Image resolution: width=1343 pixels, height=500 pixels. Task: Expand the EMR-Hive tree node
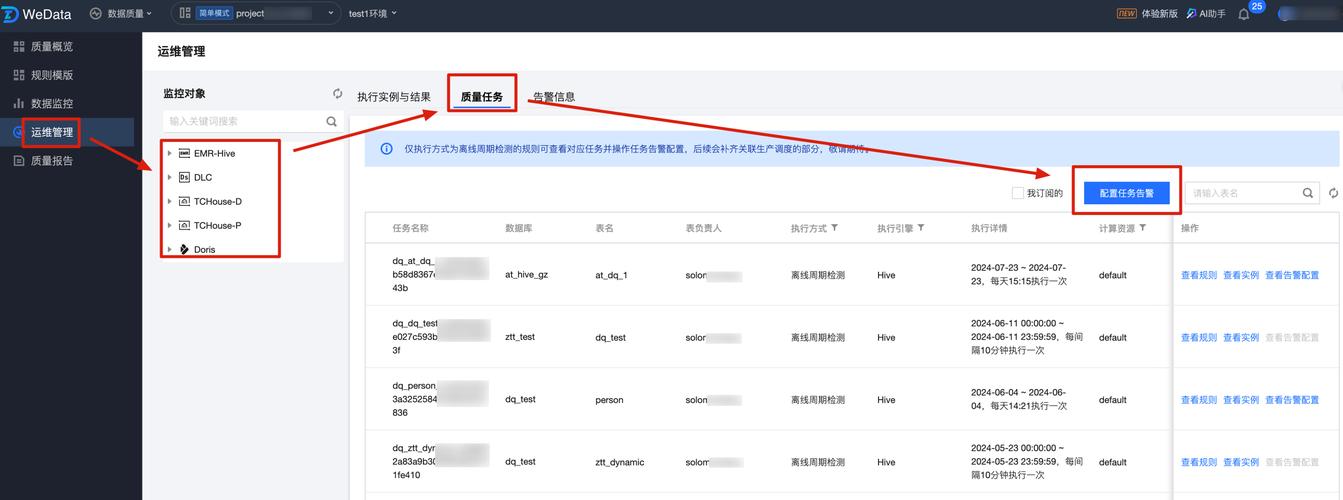tap(169, 154)
